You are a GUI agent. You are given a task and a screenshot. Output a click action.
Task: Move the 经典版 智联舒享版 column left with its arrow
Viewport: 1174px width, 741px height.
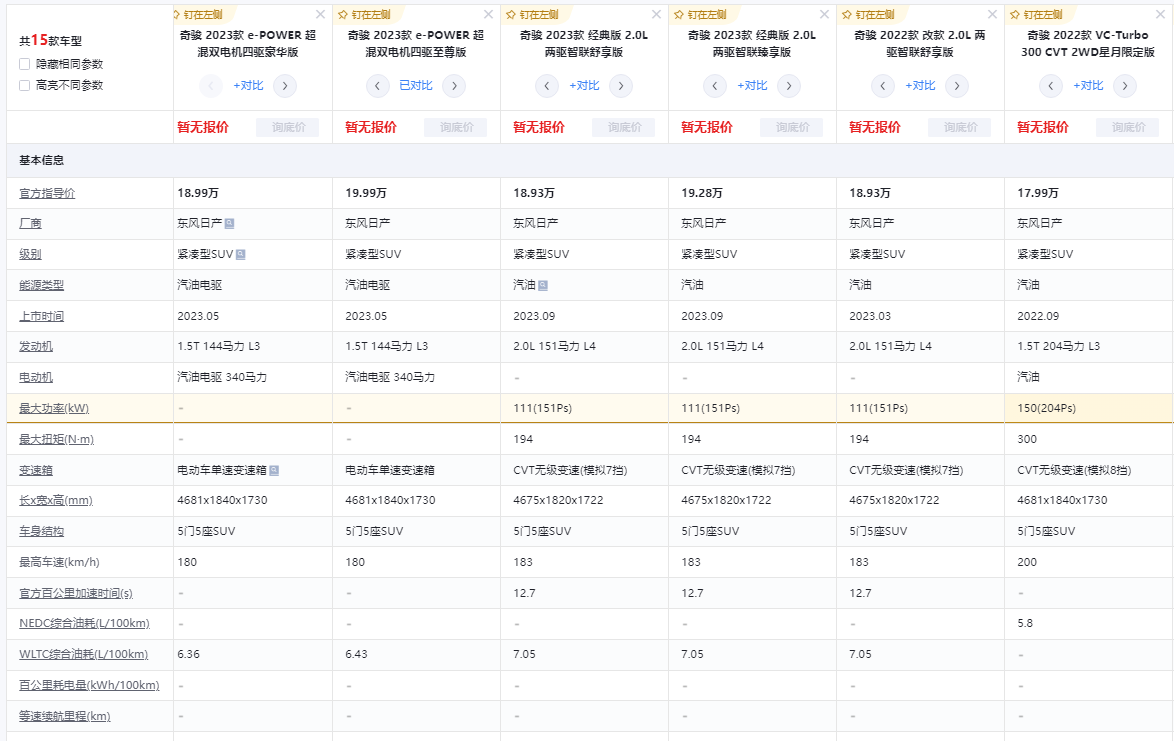547,86
